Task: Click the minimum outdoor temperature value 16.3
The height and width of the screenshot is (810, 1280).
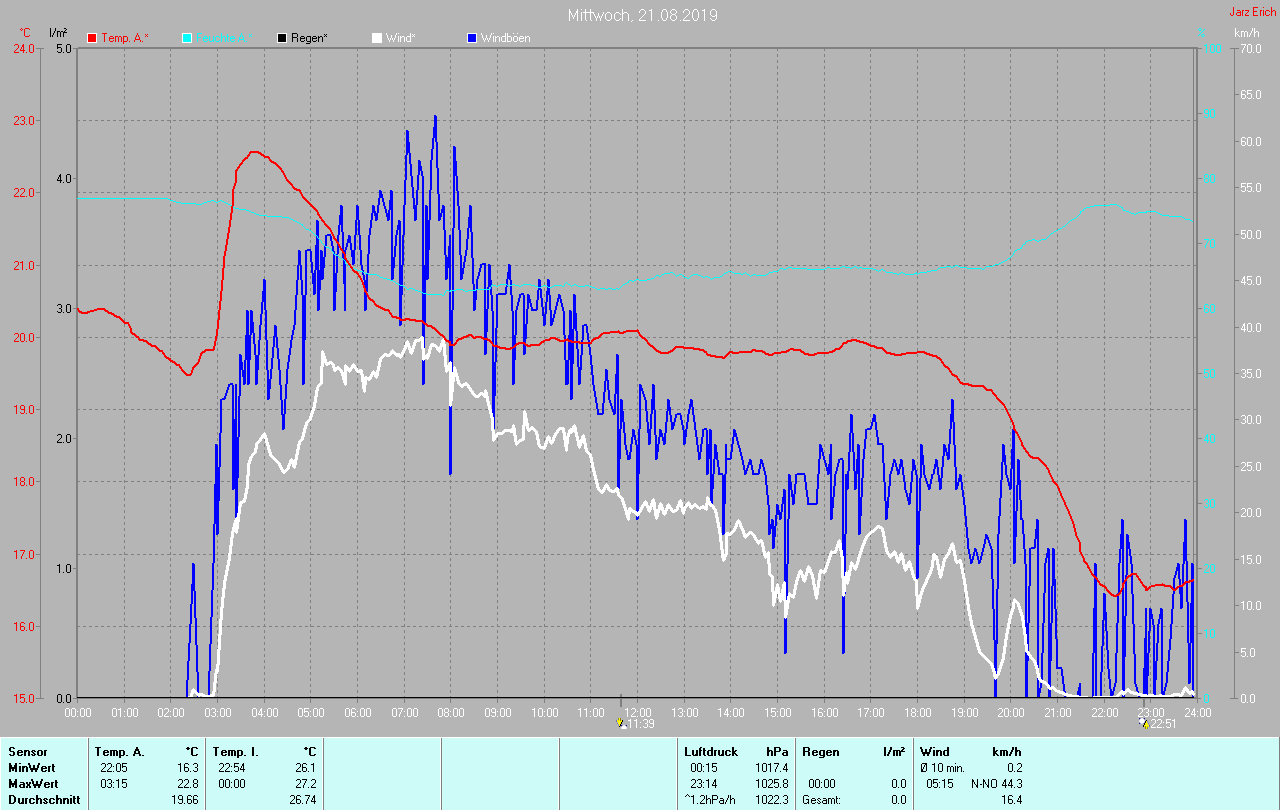Action: [187, 768]
